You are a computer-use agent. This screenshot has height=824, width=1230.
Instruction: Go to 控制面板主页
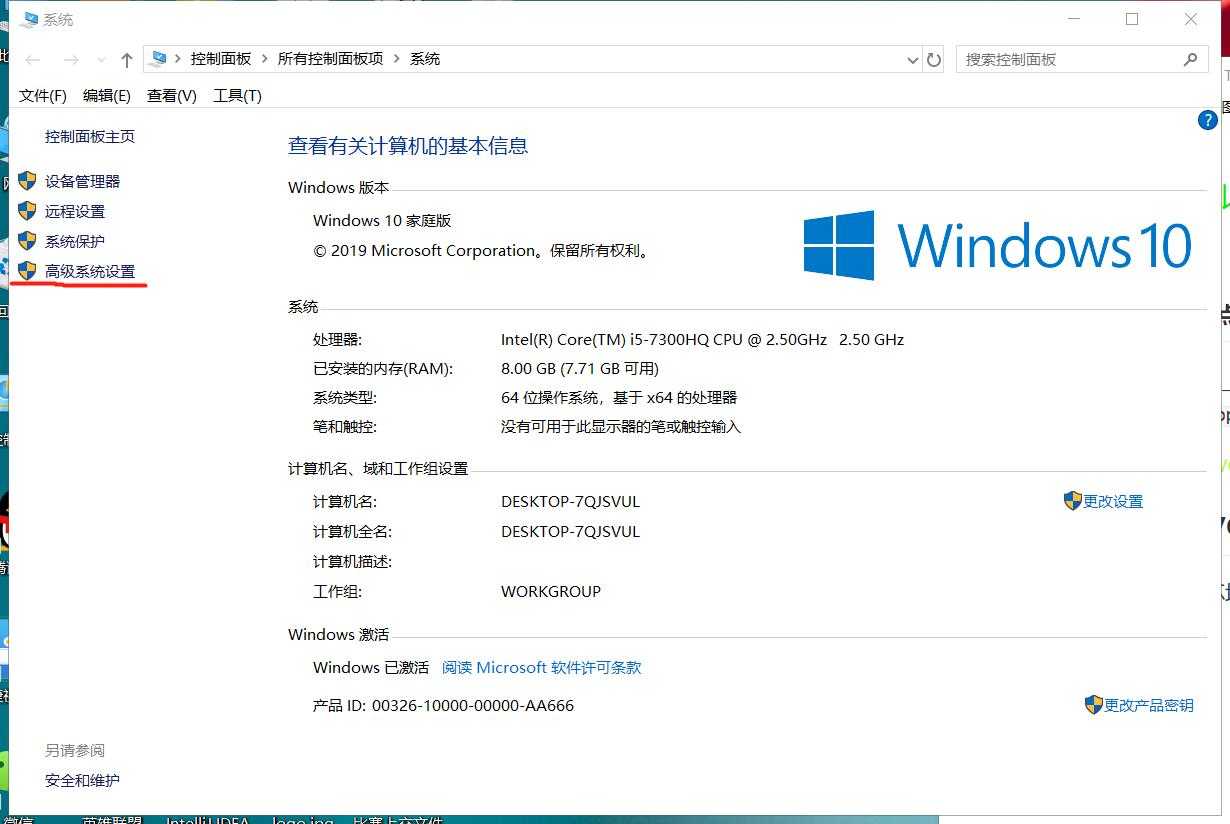(x=90, y=137)
